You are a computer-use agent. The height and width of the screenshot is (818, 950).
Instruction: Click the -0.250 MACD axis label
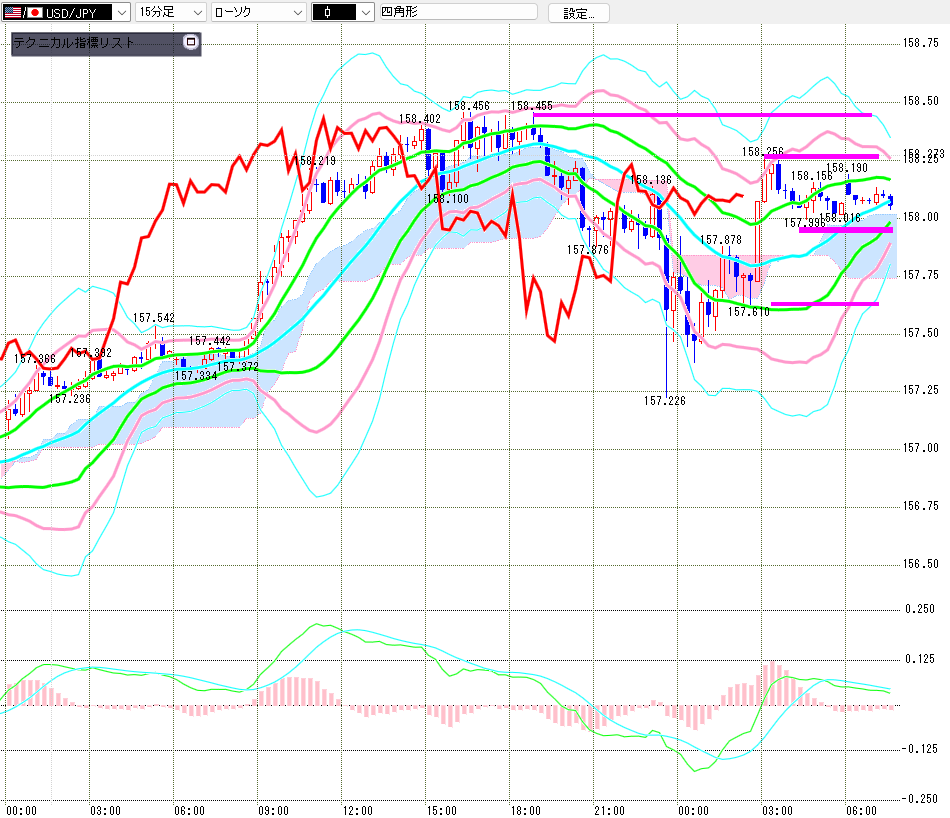(x=918, y=799)
